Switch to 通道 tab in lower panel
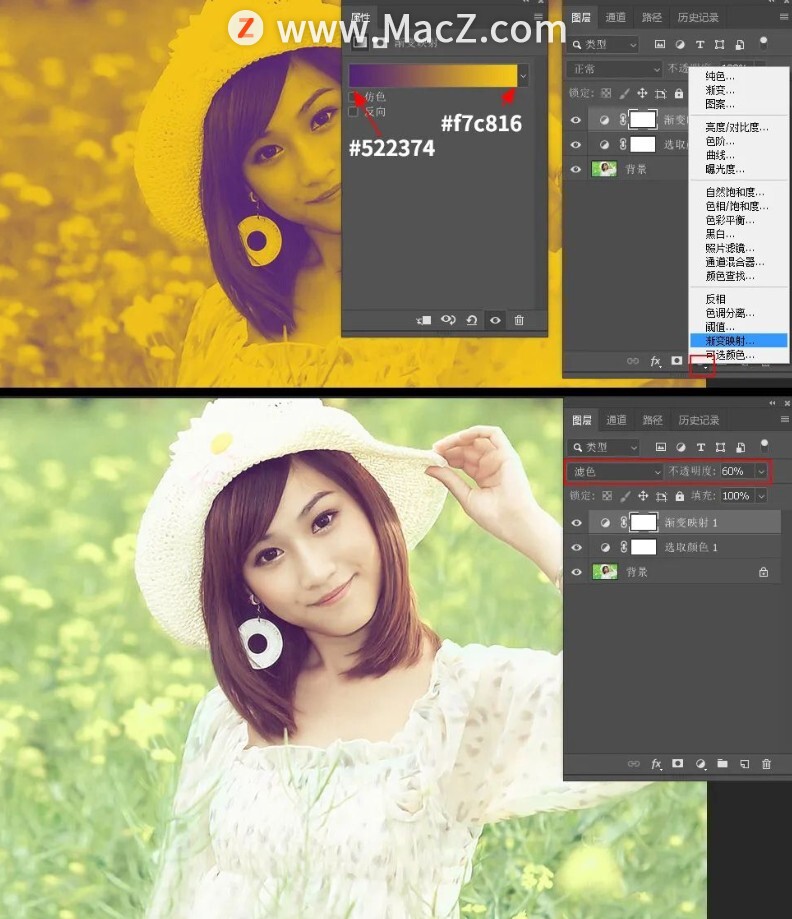792x919 pixels. click(x=616, y=420)
